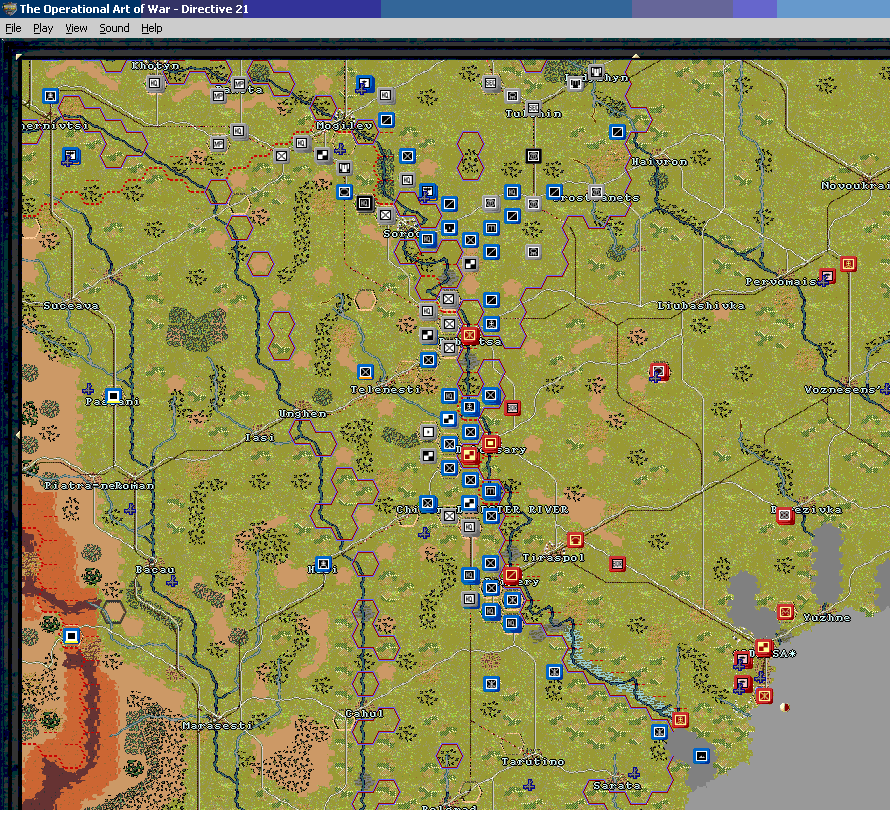The image size is (890, 813).
Task: Select red telephone unit north of Tiraspol
Action: [x=575, y=539]
